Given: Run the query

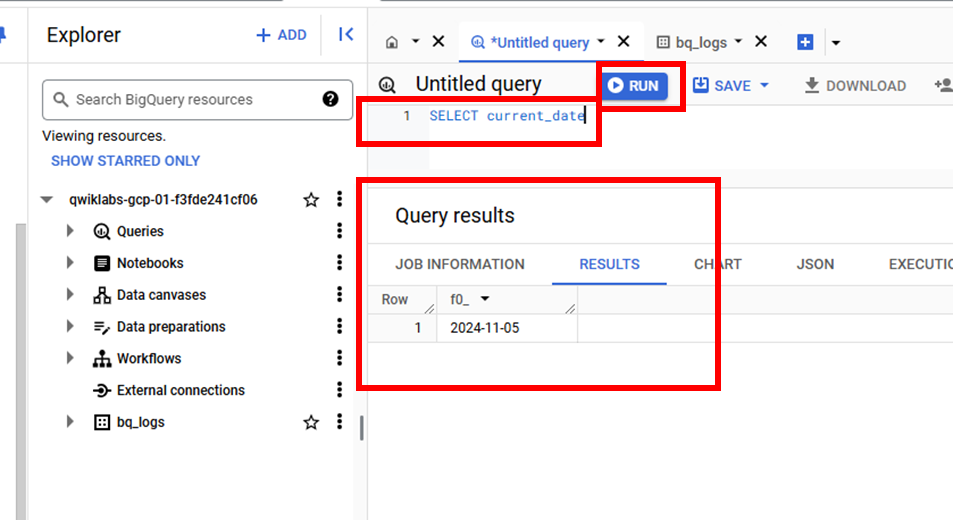Looking at the screenshot, I should pyautogui.click(x=634, y=86).
